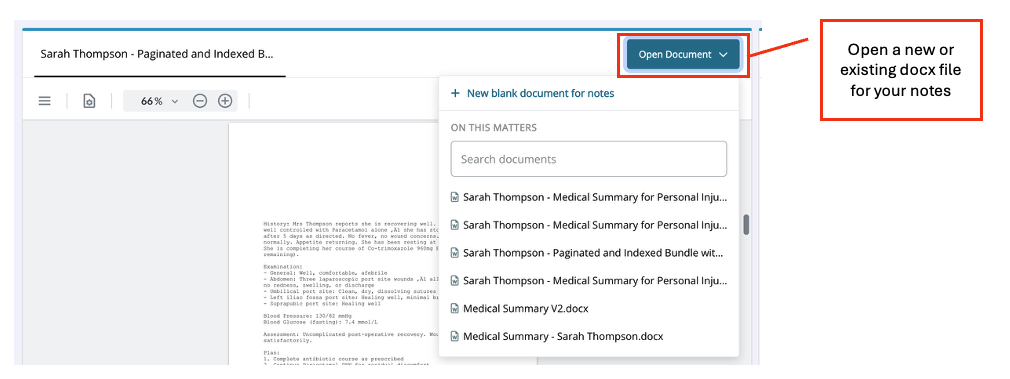Select the Sarah Thompson - Paginated and Indexed B... tab
Image resolution: width=1010 pixels, height=379 pixels.
coord(157,55)
